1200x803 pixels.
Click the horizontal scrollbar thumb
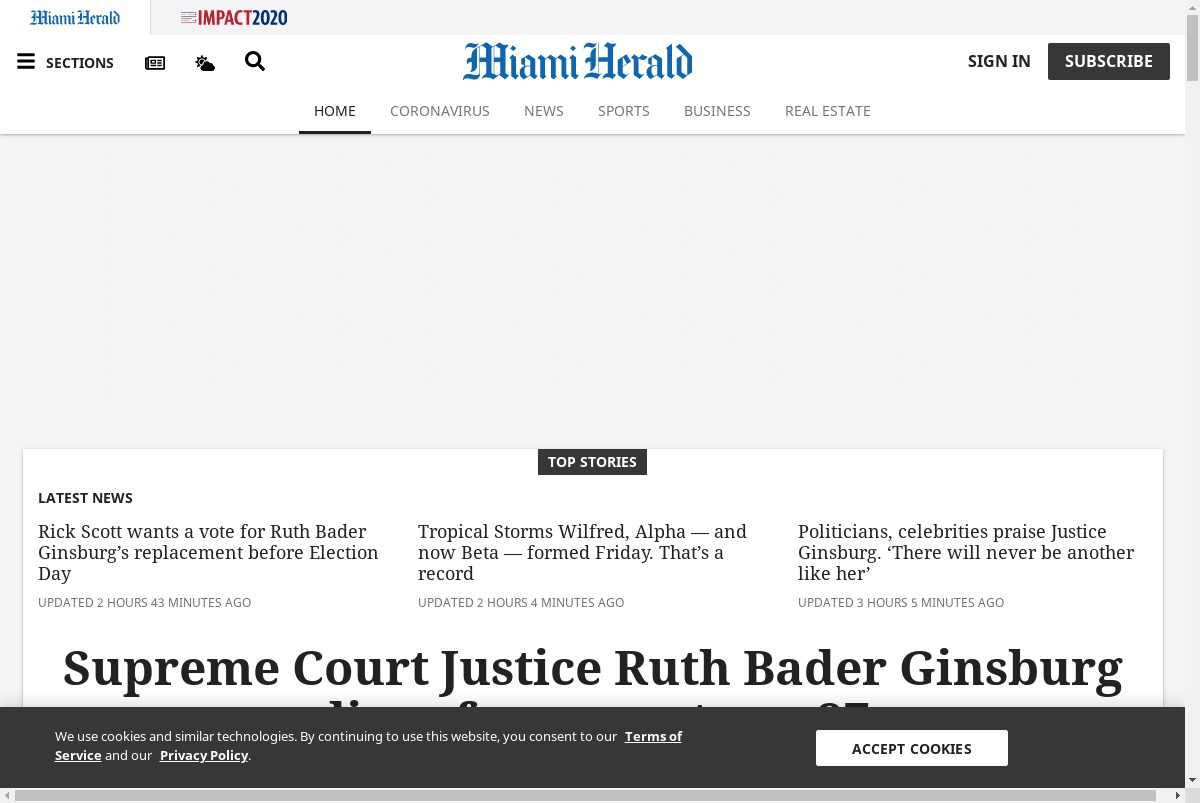coord(586,795)
